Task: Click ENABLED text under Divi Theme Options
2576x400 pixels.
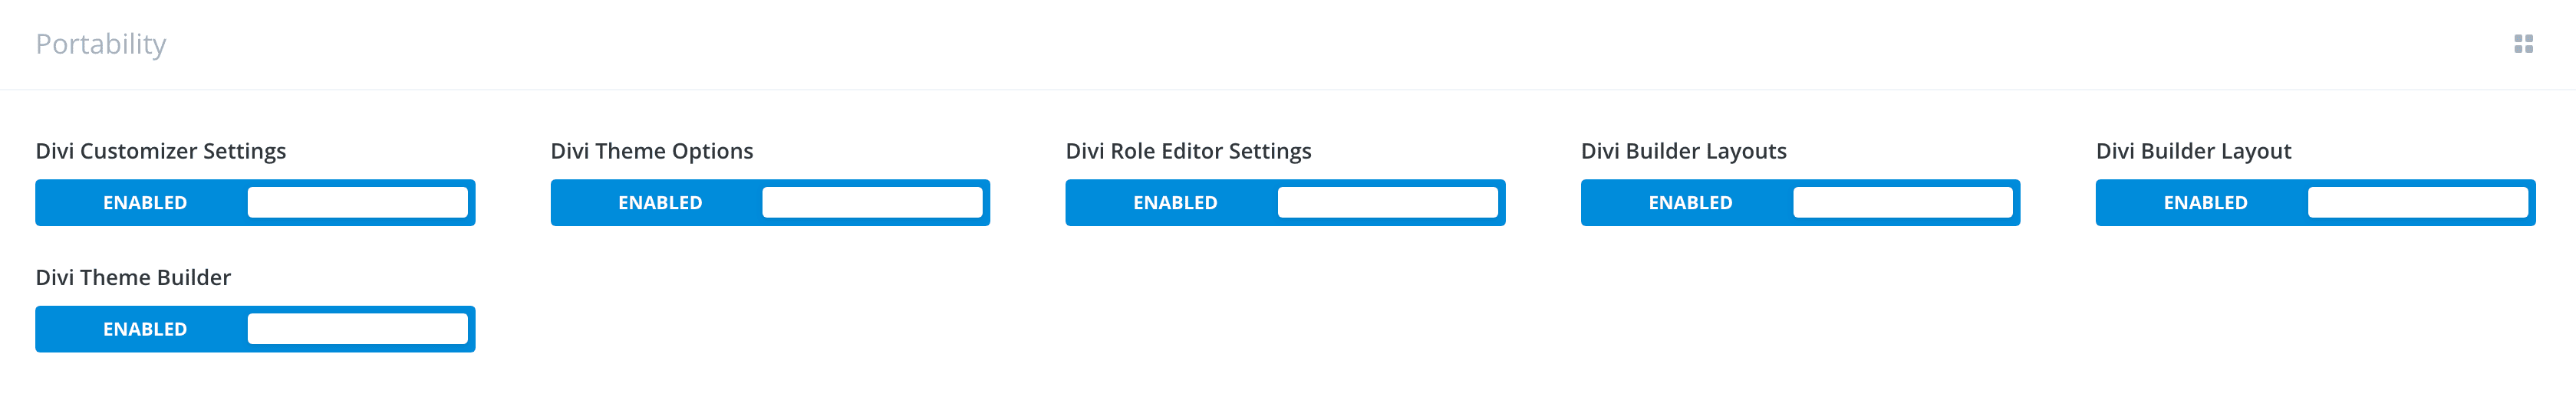Action: click(660, 203)
